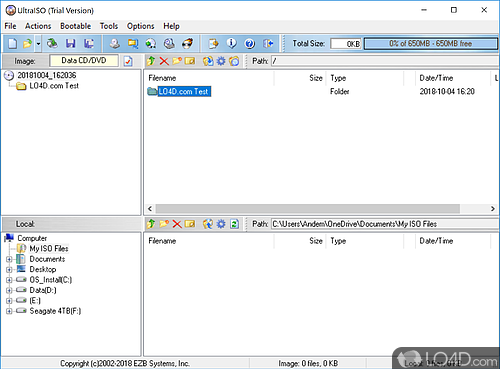The image size is (500, 369).
Task: Click the Convert disc icon with green arrow
Action: [x=151, y=44]
